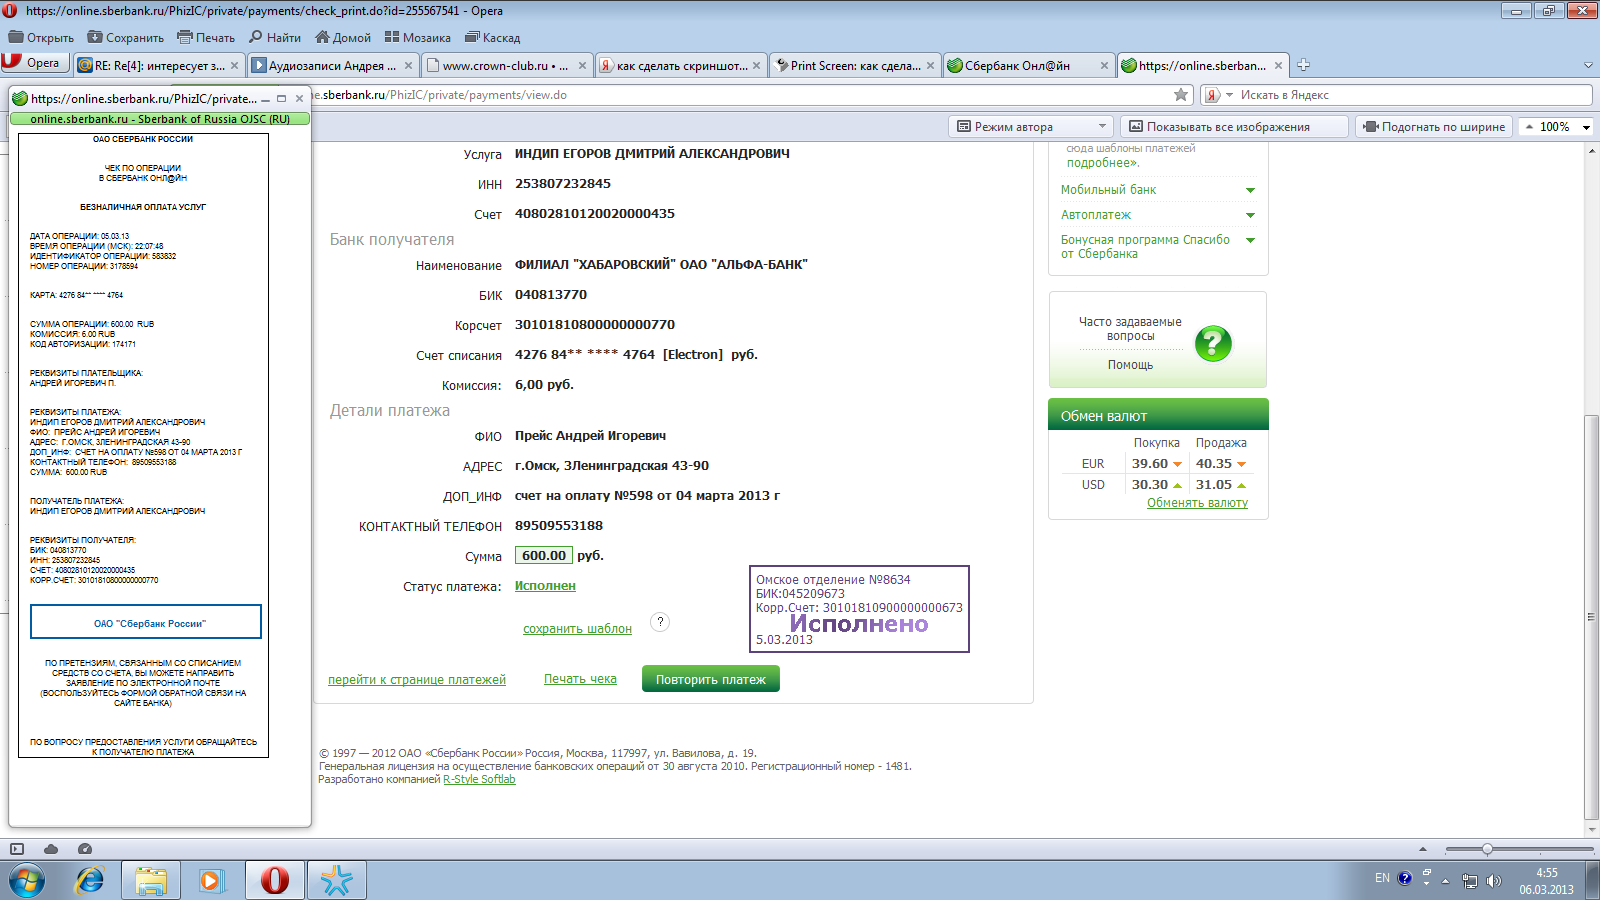
Task: Show hidden tray icons arrow
Action: tap(1445, 881)
